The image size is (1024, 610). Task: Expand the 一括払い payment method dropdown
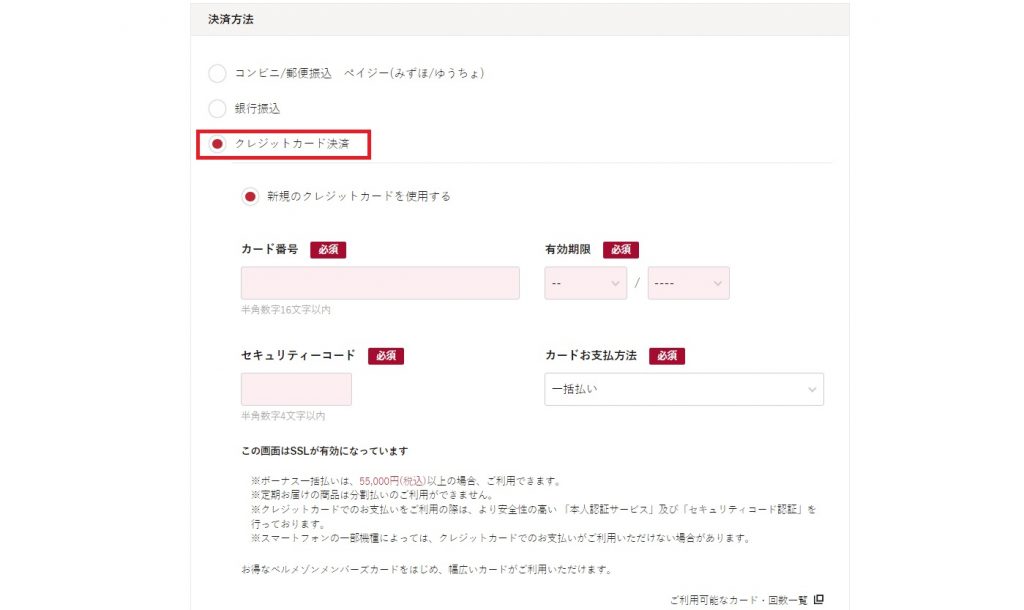tap(684, 389)
